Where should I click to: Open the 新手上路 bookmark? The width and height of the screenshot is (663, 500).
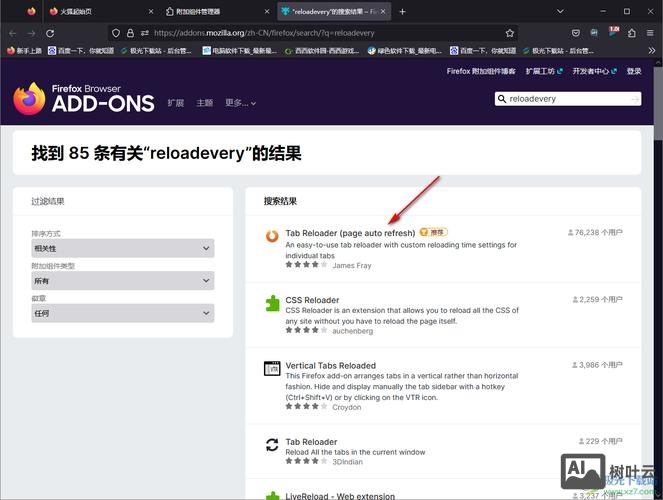(x=24, y=51)
